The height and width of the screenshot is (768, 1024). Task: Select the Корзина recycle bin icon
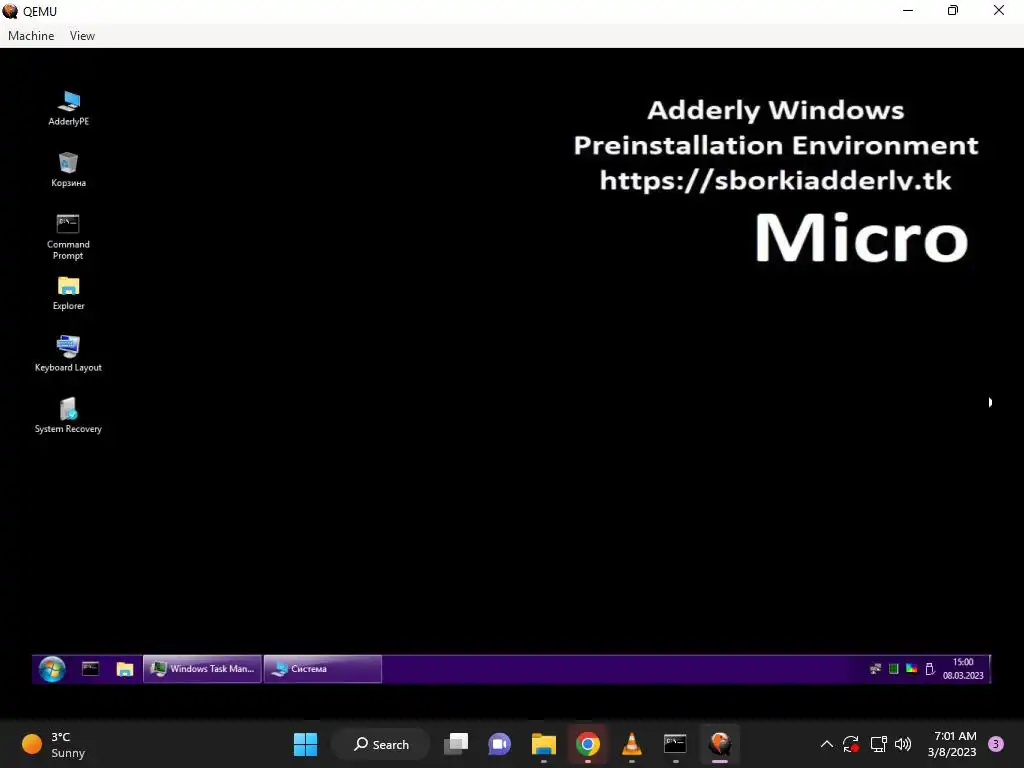pos(69,170)
